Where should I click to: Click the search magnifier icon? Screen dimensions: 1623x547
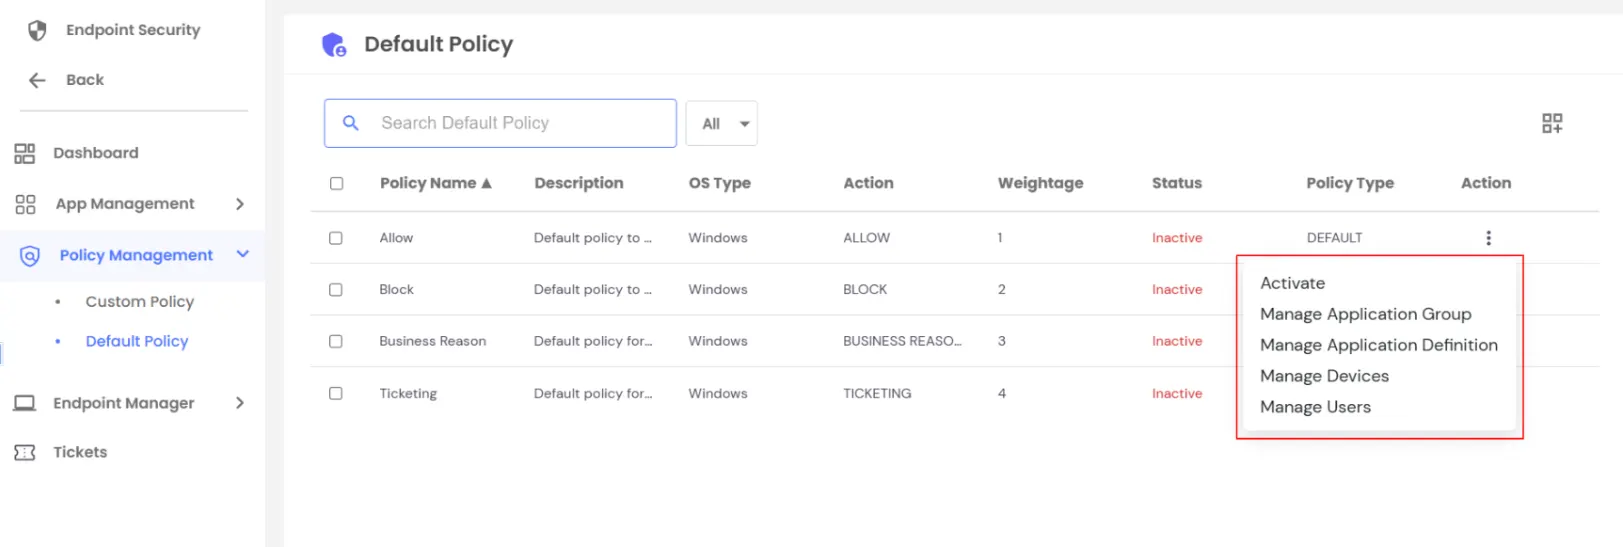coord(351,123)
